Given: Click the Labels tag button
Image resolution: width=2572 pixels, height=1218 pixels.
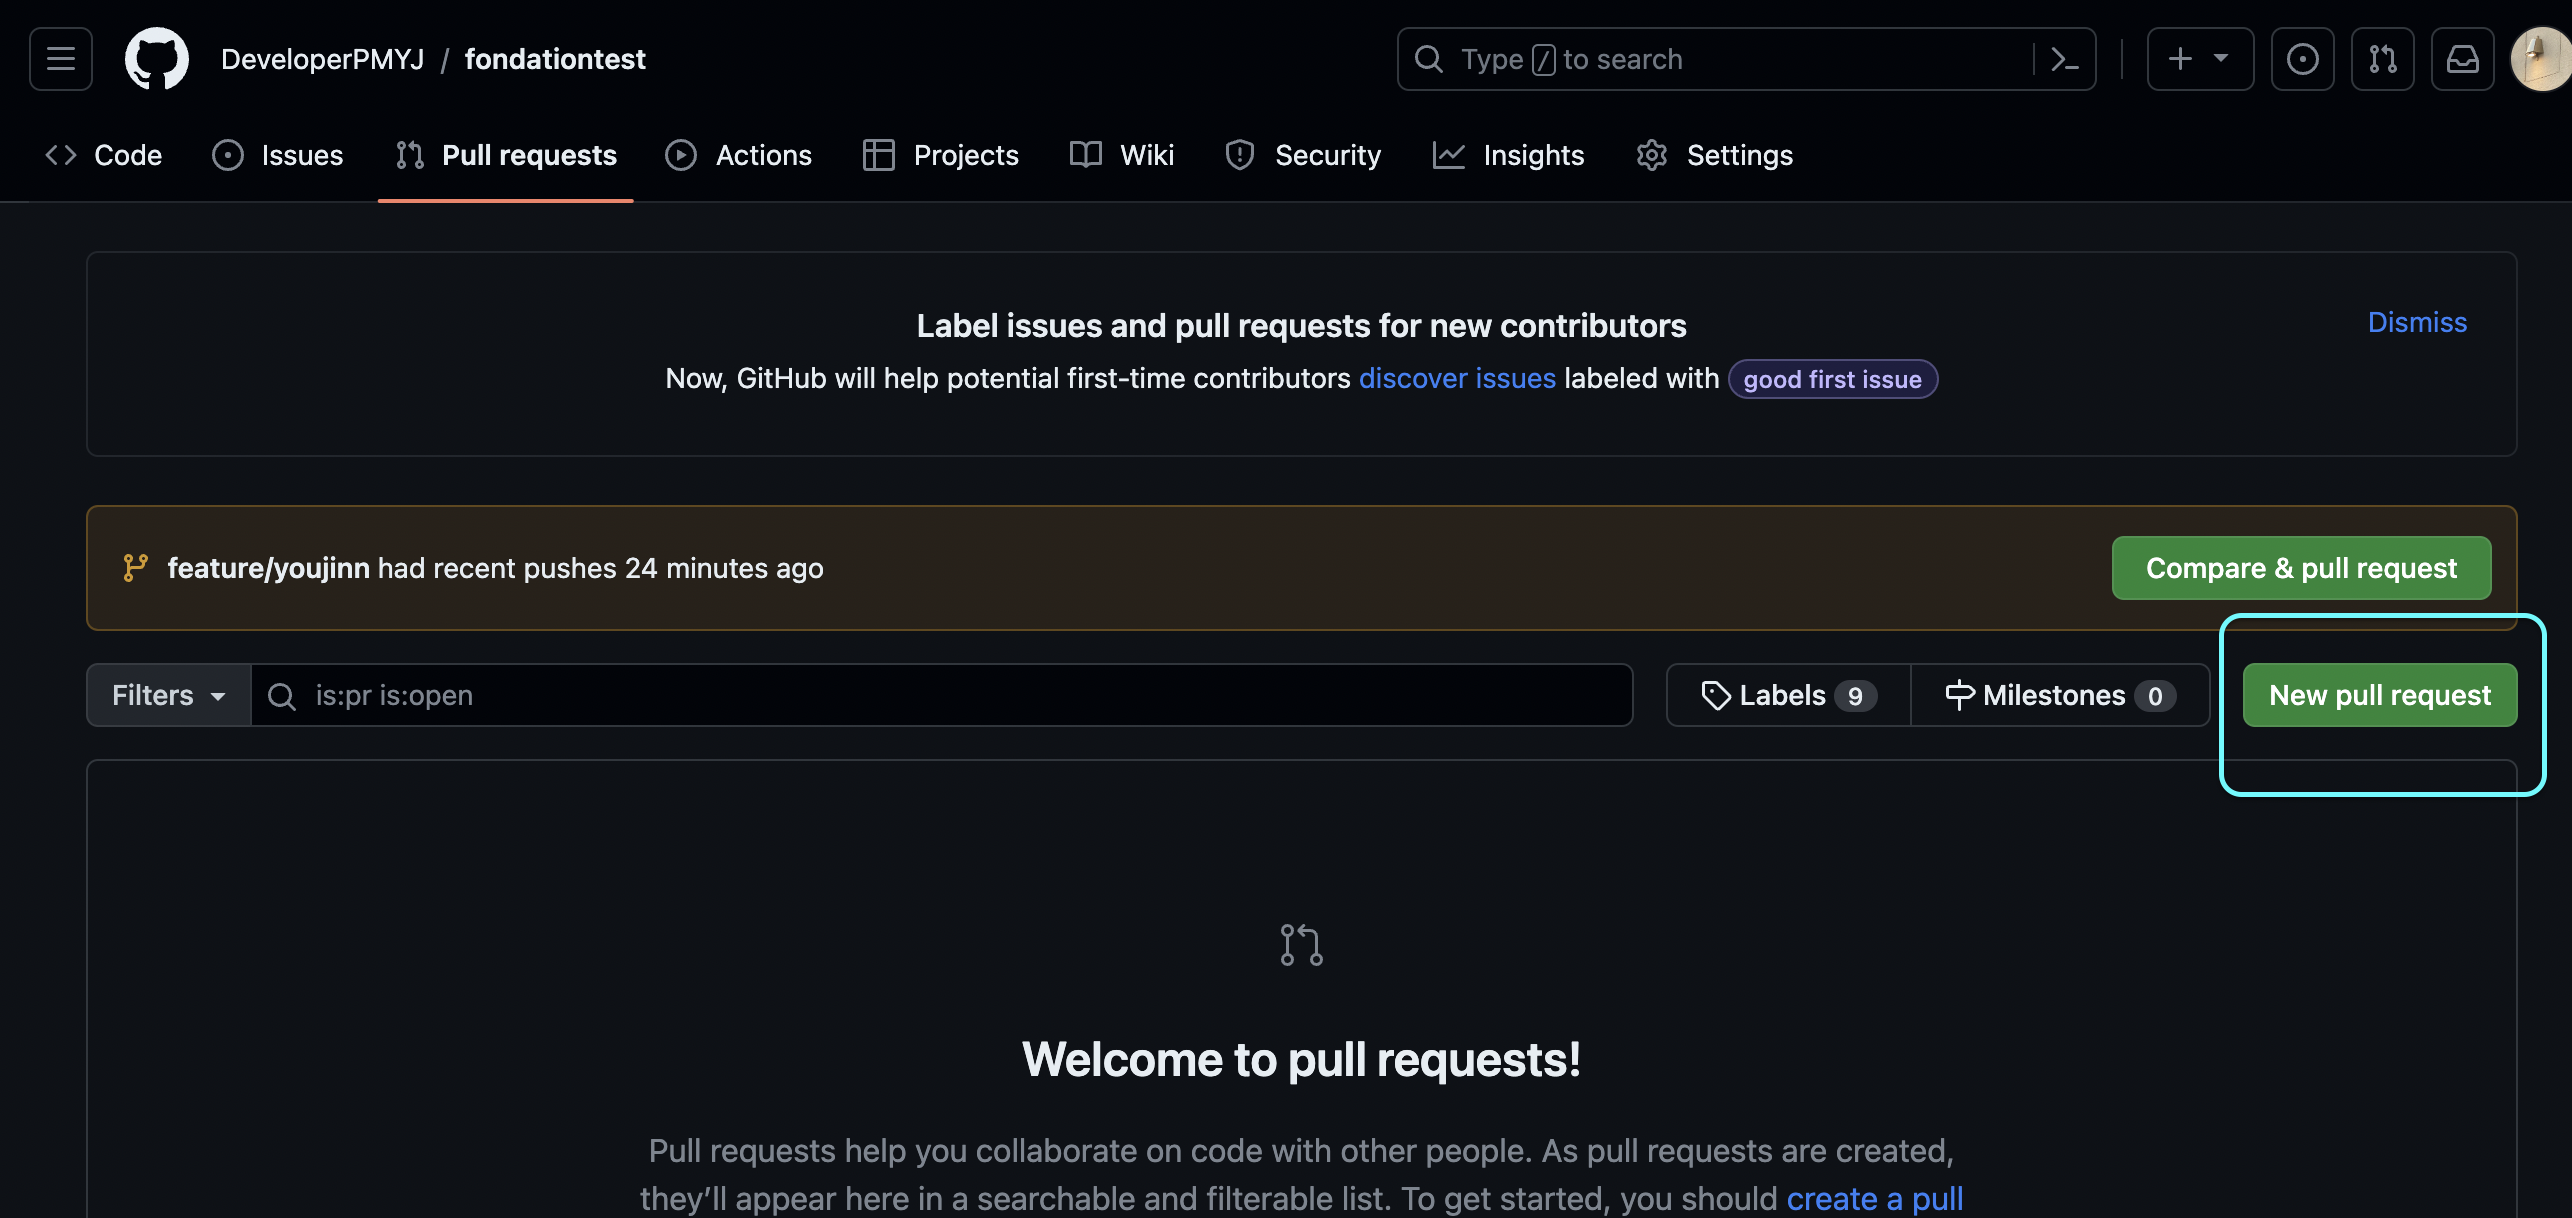Looking at the screenshot, I should (x=1788, y=695).
